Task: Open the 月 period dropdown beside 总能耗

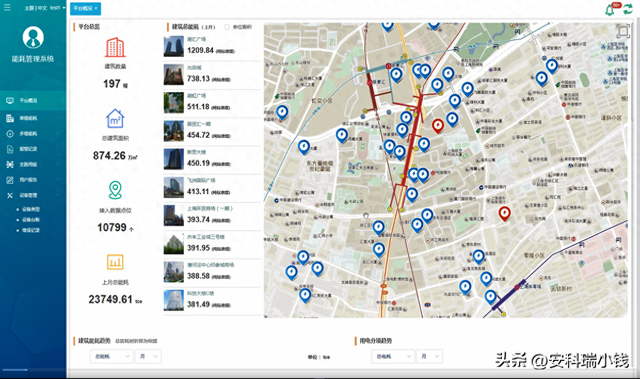Action: click(x=149, y=357)
